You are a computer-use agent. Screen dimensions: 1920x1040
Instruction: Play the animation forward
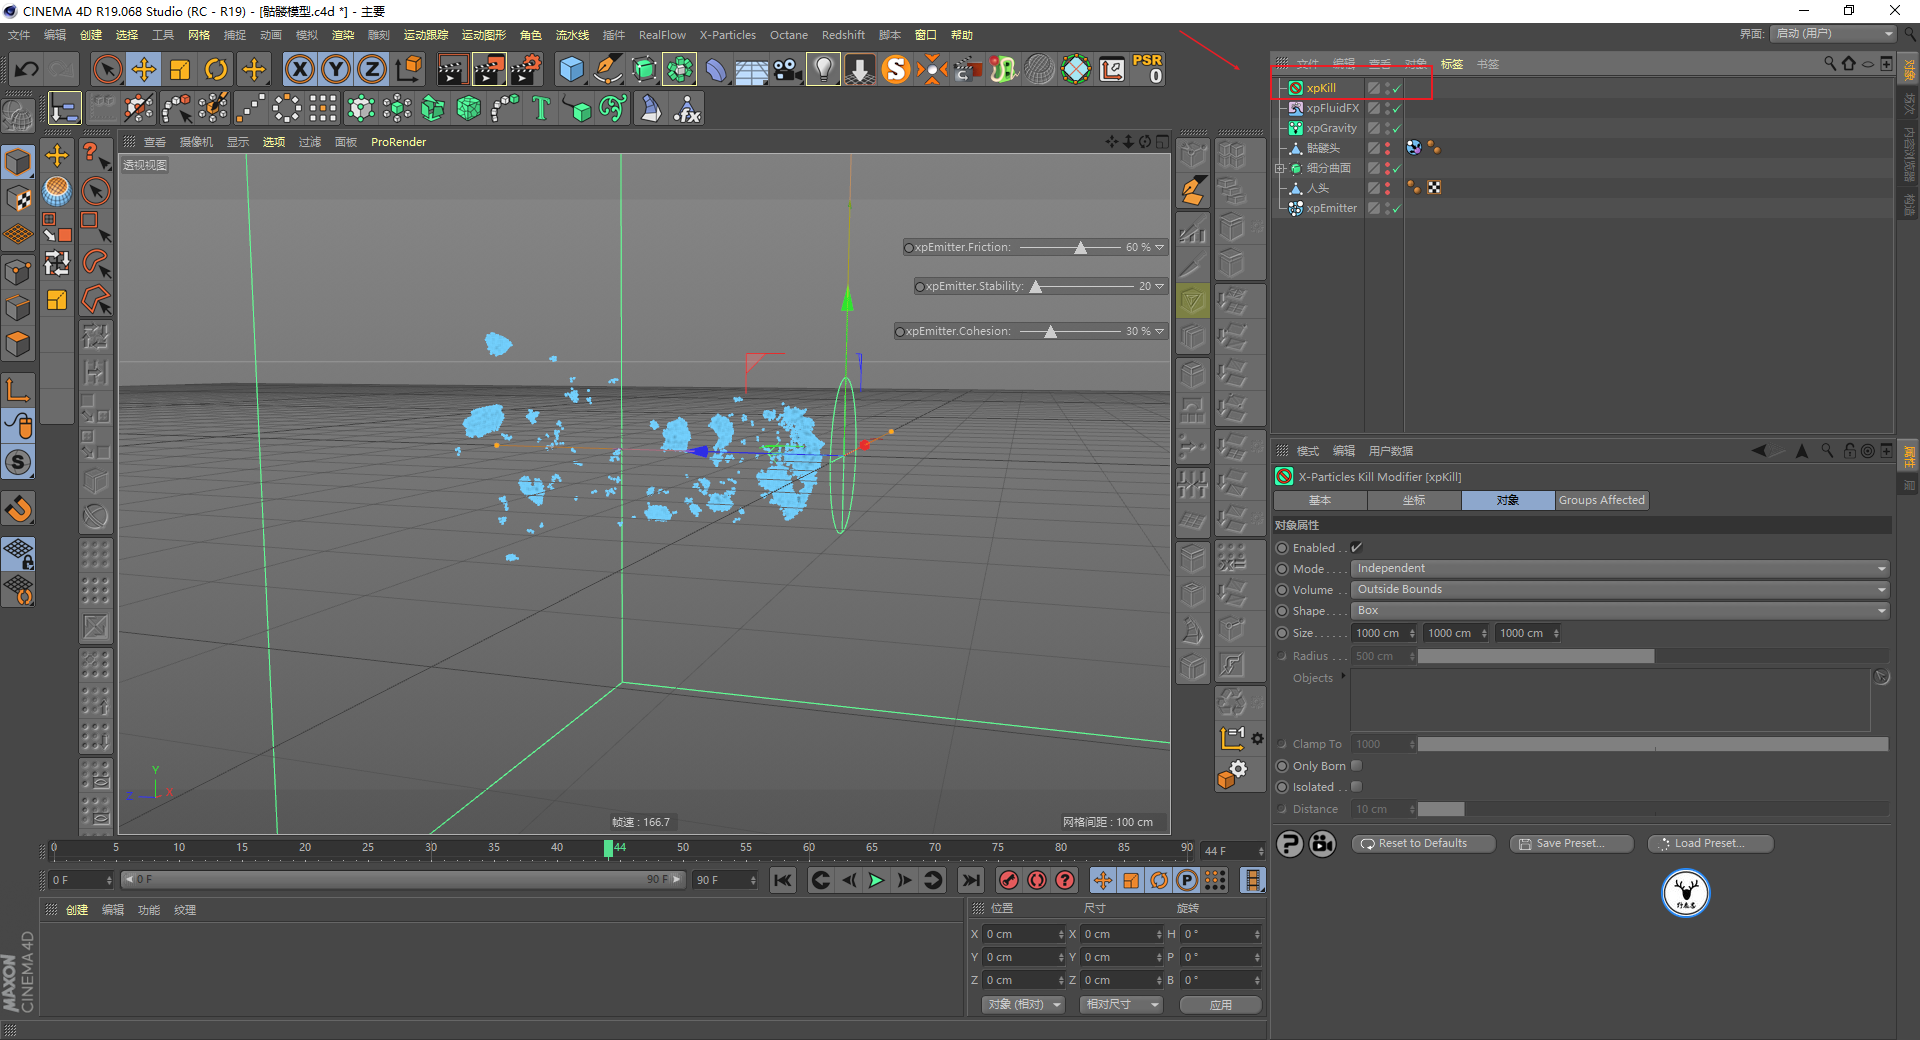tap(876, 880)
